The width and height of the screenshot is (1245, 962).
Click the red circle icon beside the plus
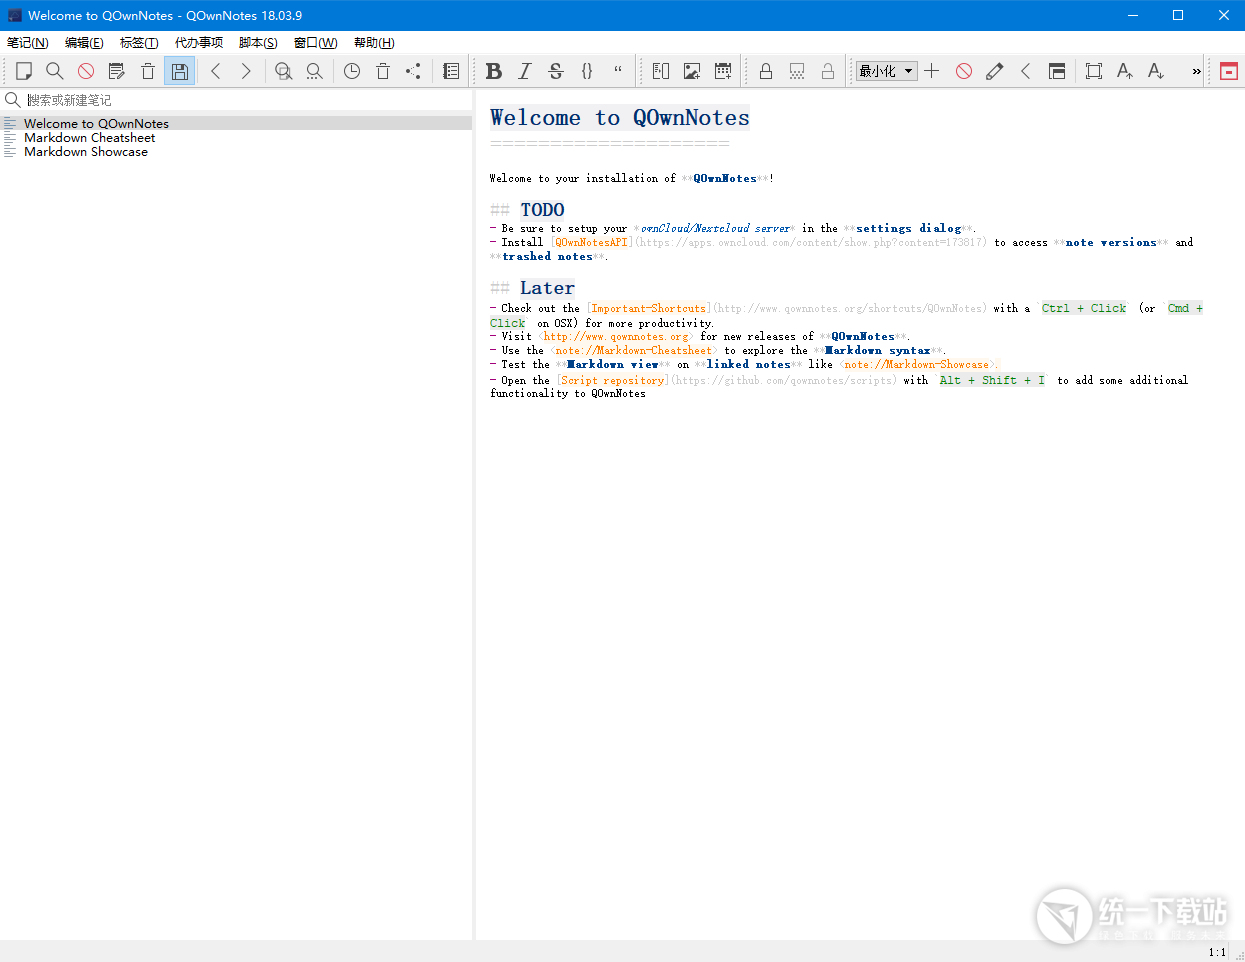[964, 71]
